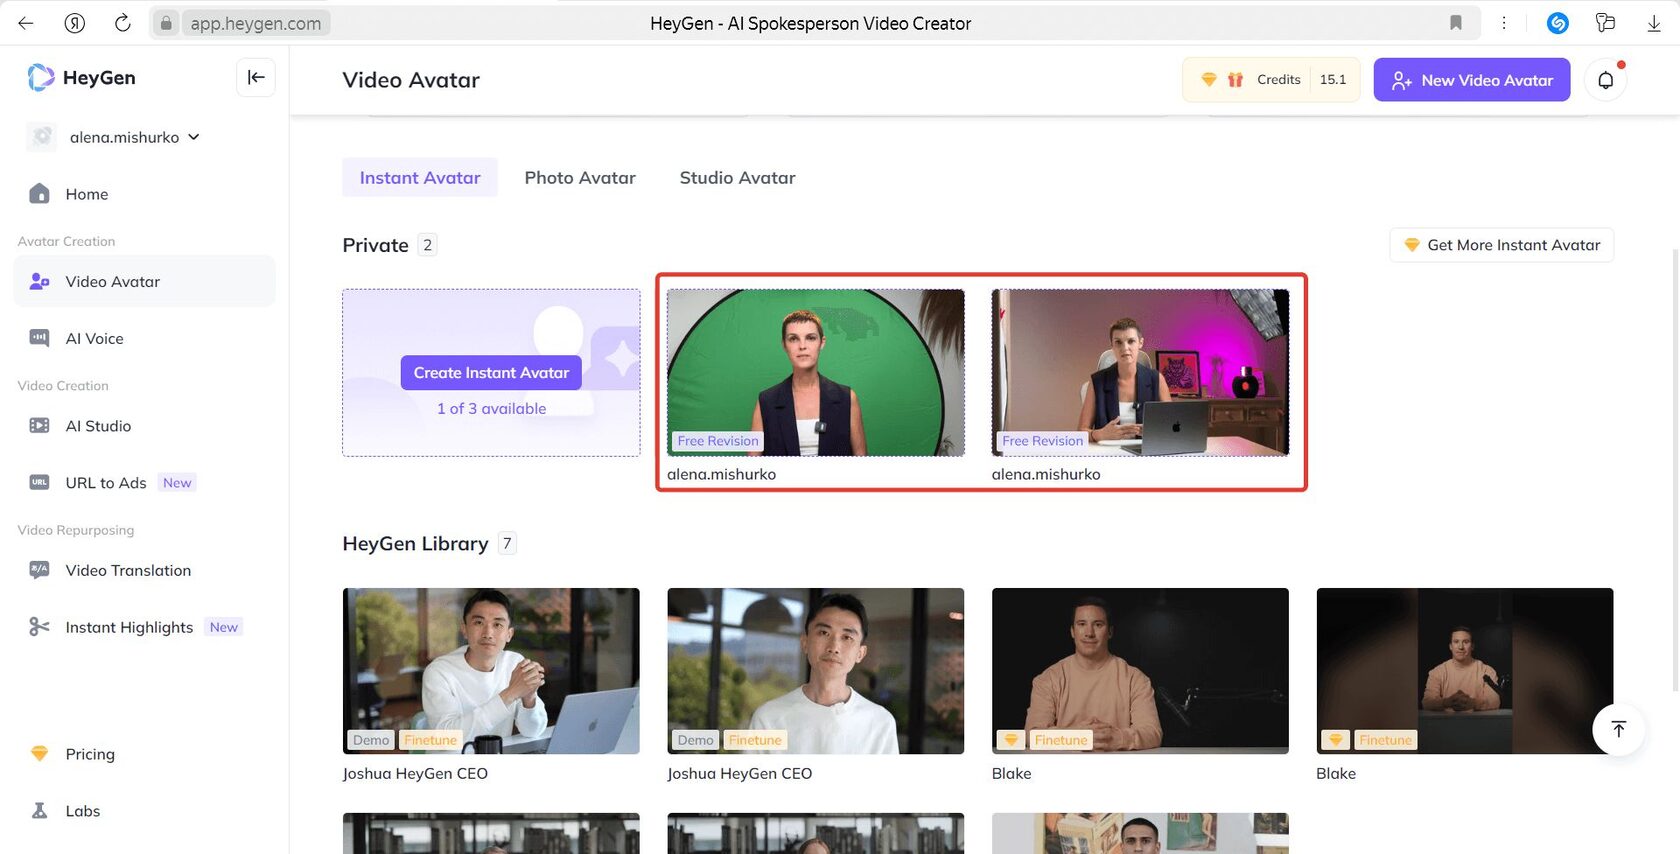The height and width of the screenshot is (854, 1680).
Task: Click the alena.mishurko account avatar icon
Action: tap(42, 137)
